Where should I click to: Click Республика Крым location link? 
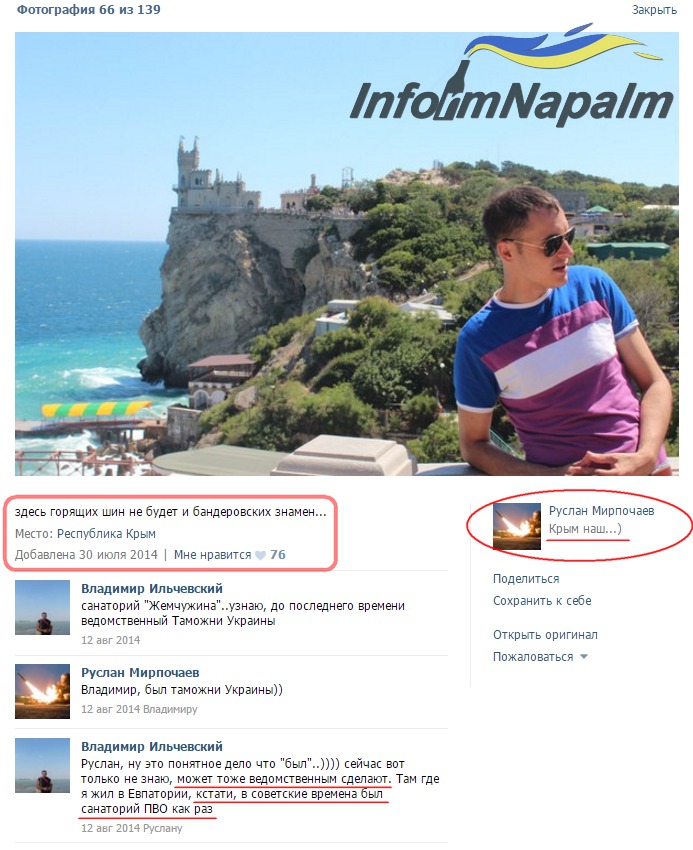[106, 533]
